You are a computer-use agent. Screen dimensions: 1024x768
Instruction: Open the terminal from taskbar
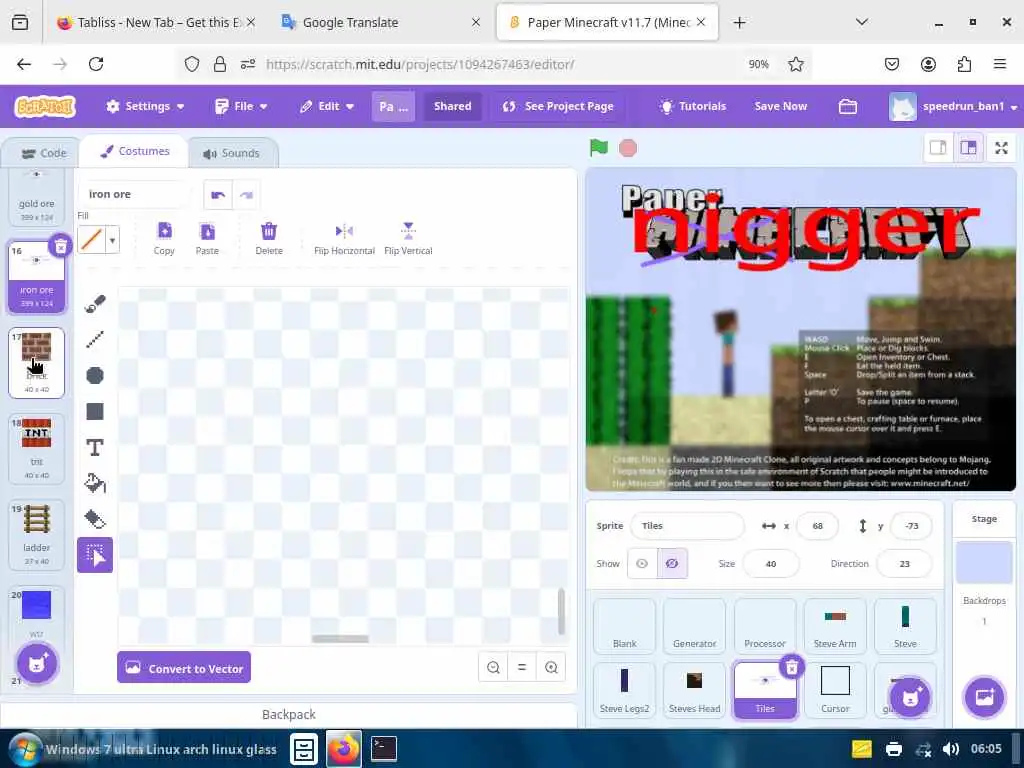[383, 748]
